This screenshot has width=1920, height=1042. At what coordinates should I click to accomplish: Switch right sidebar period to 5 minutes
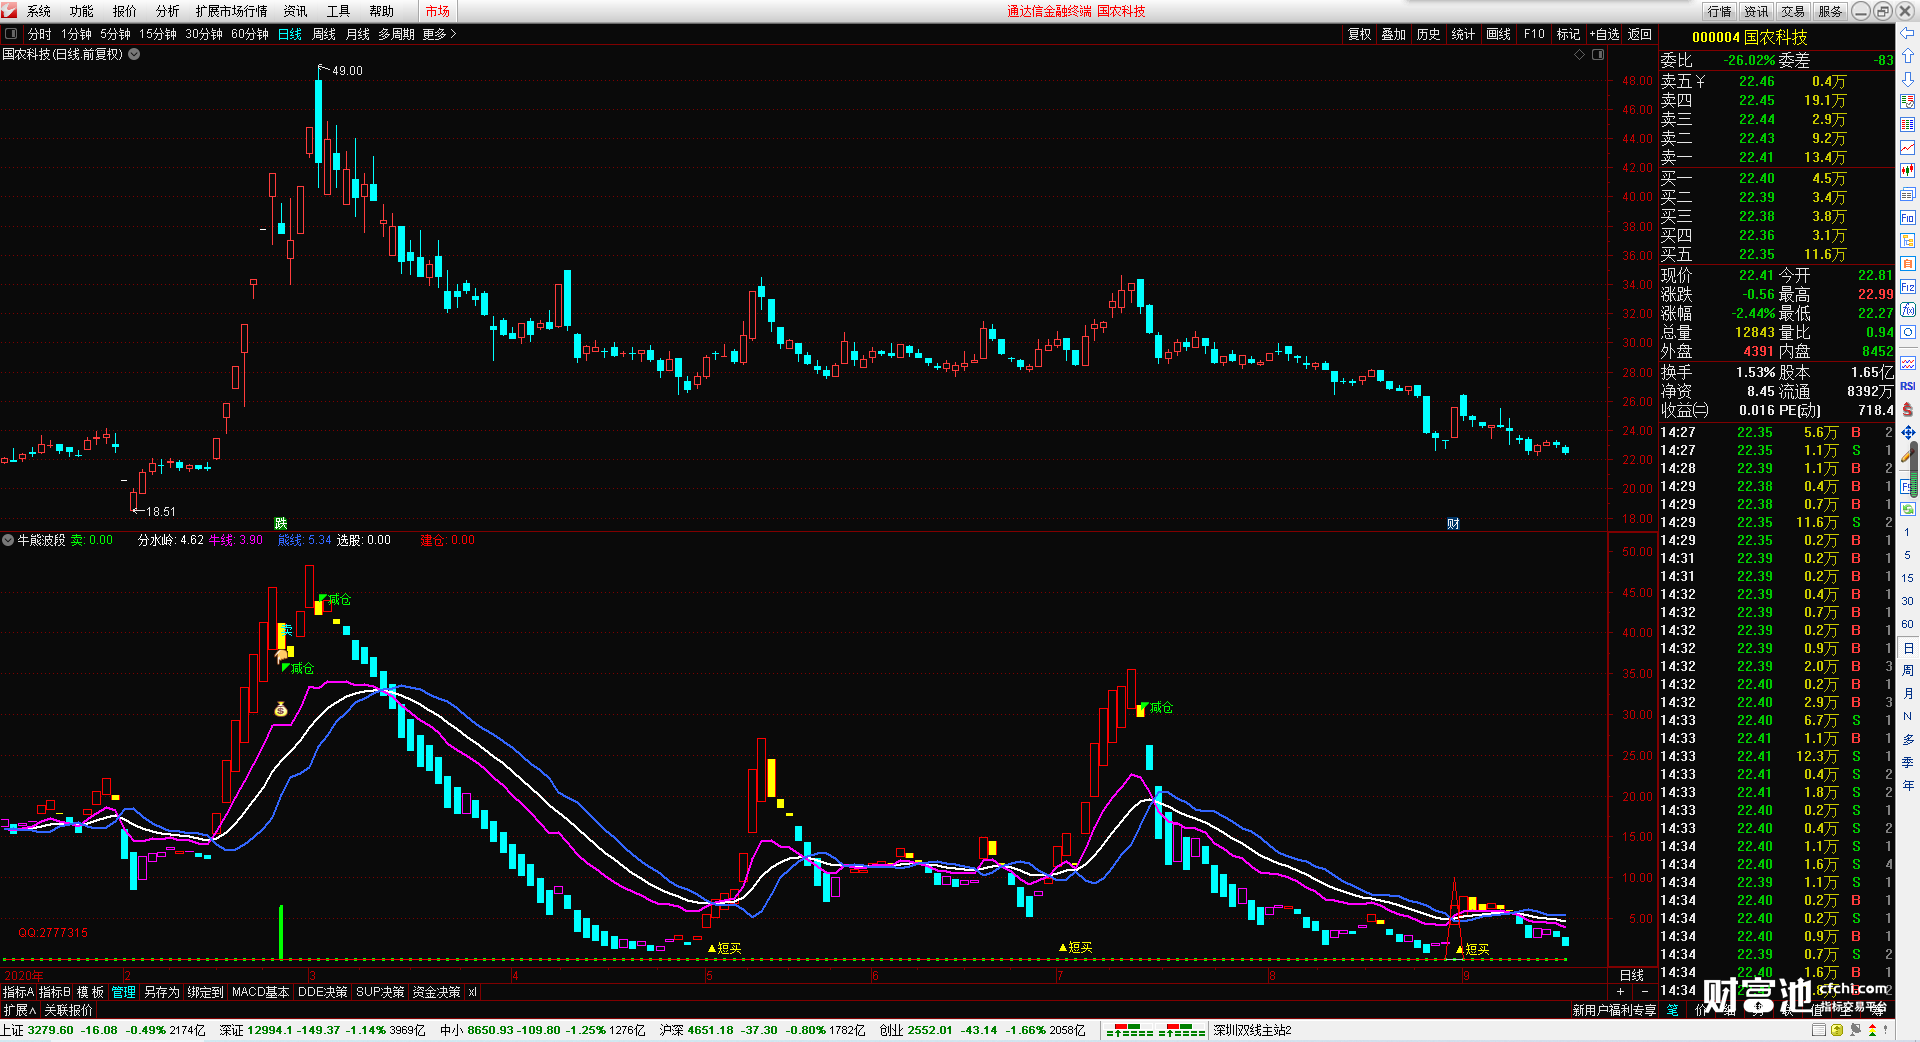1907,555
